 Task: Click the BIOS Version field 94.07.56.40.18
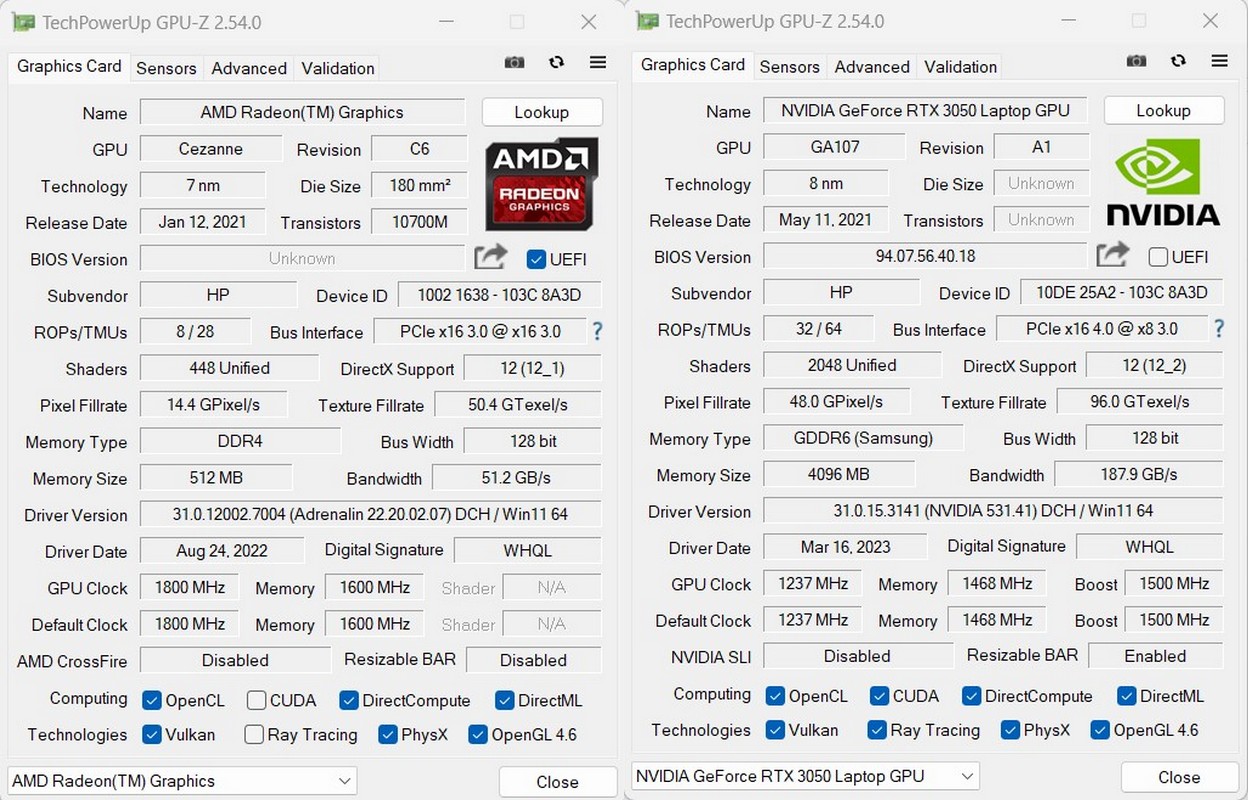pyautogui.click(x=925, y=256)
